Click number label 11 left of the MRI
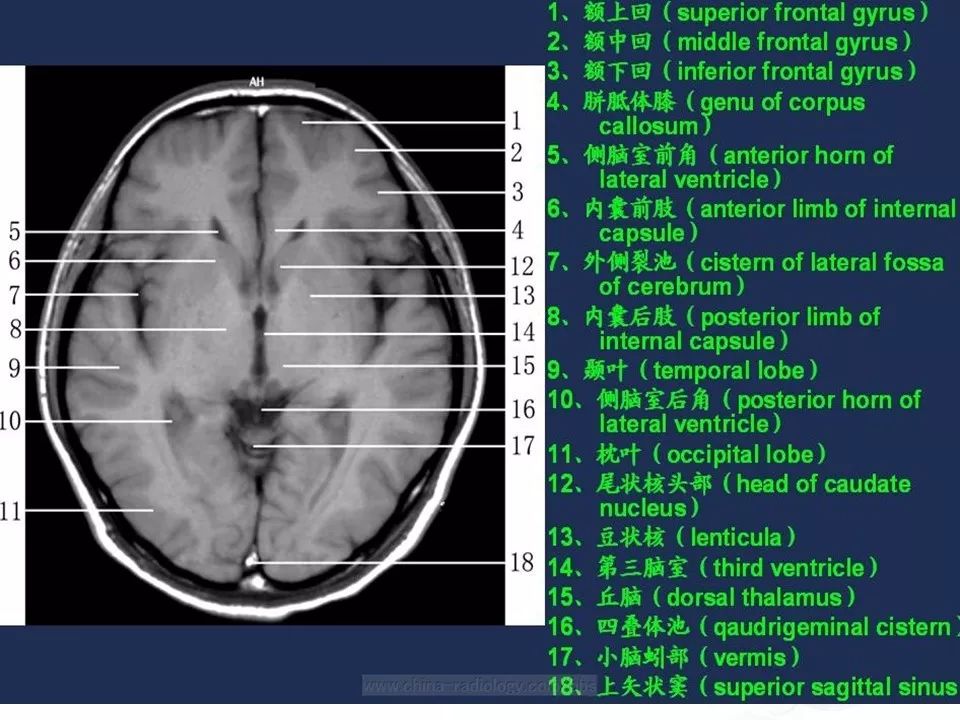960x720 pixels. 10,511
